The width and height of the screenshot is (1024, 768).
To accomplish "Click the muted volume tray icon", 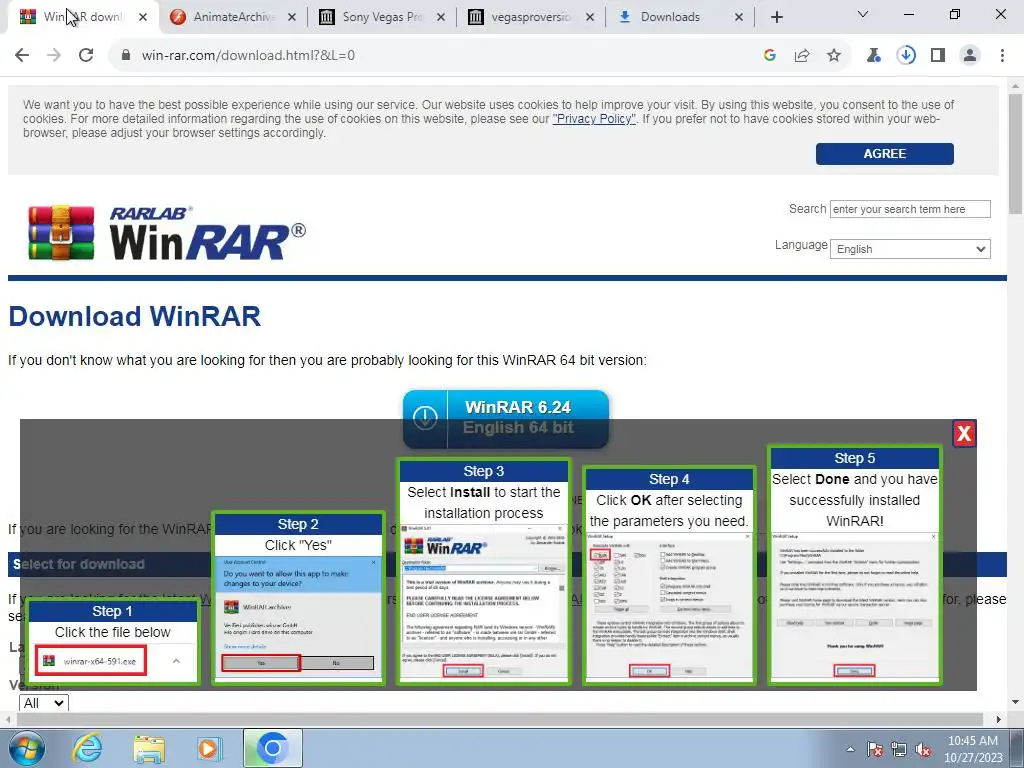I will click(923, 749).
